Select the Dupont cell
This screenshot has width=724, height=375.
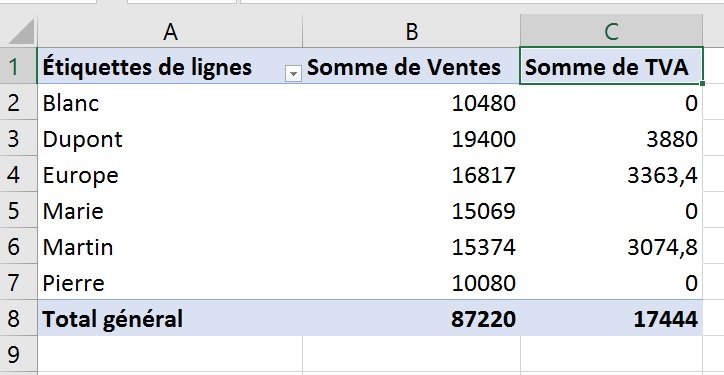pyautogui.click(x=170, y=139)
